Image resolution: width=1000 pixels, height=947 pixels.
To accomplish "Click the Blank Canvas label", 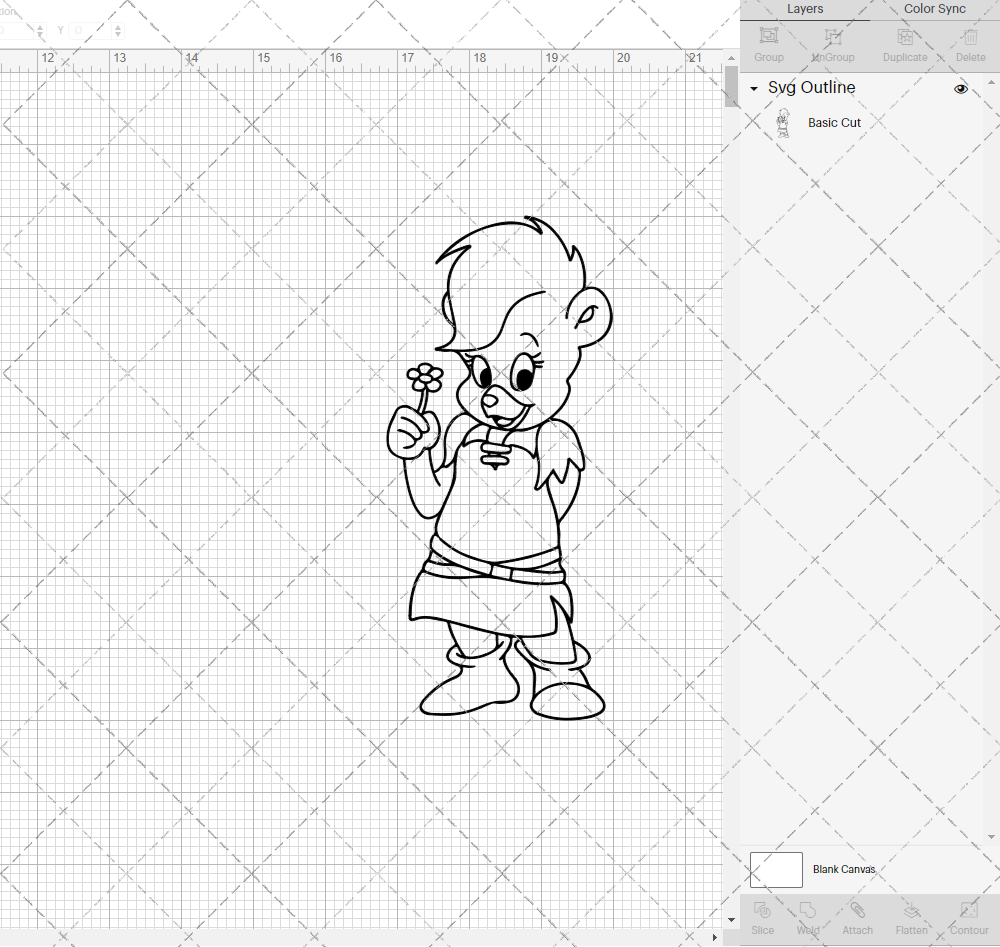I will tap(844, 869).
